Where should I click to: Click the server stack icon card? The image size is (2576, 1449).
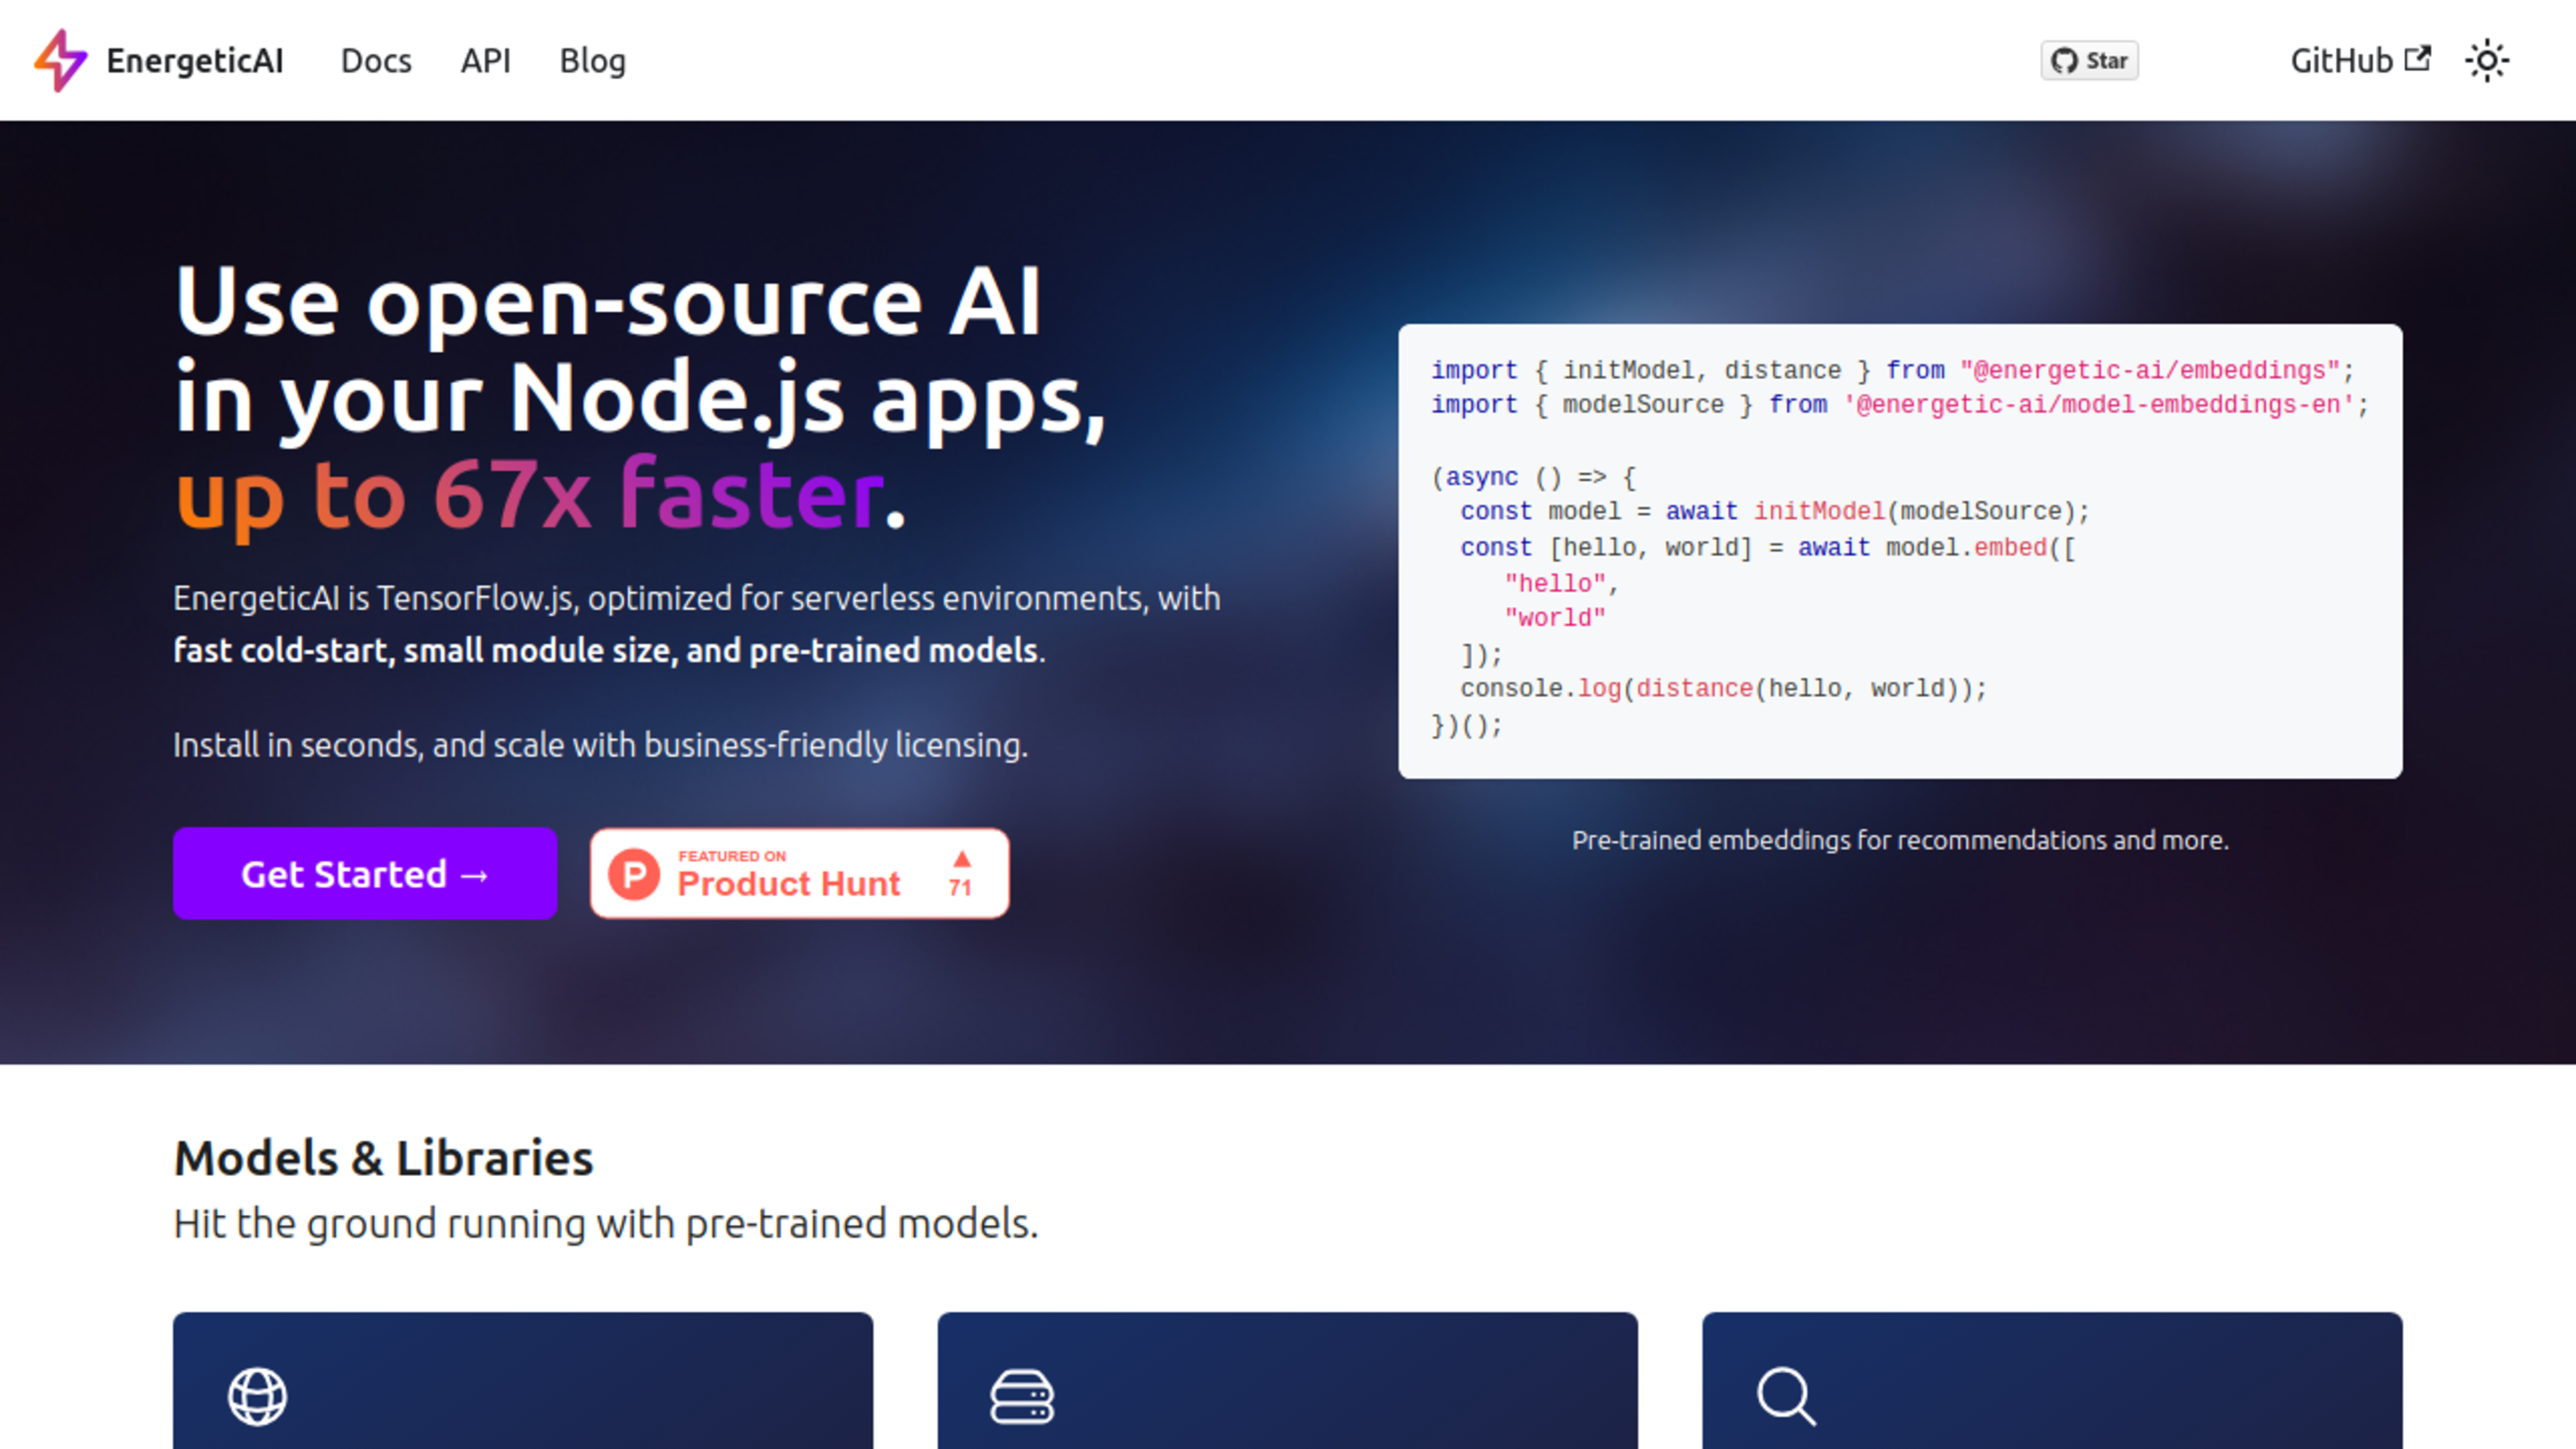pyautogui.click(x=1021, y=1395)
